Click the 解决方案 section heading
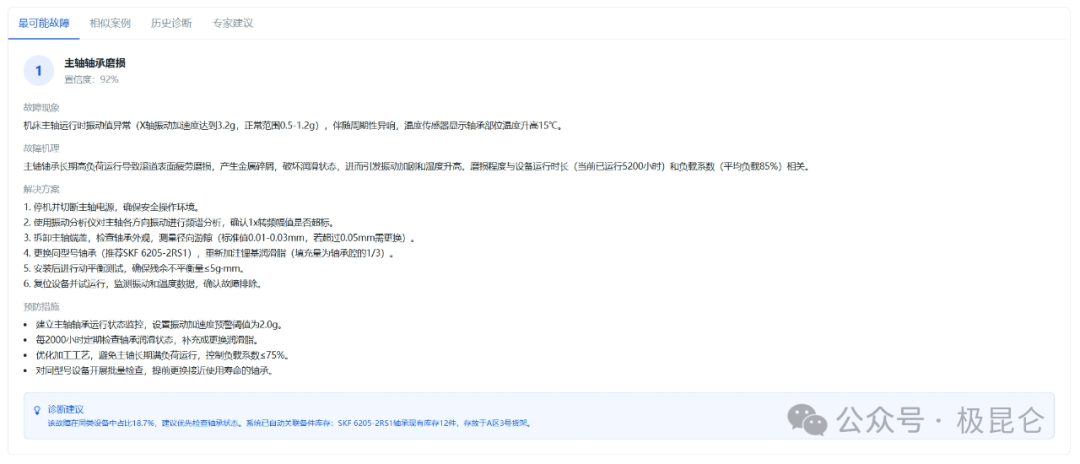 pyautogui.click(x=41, y=189)
